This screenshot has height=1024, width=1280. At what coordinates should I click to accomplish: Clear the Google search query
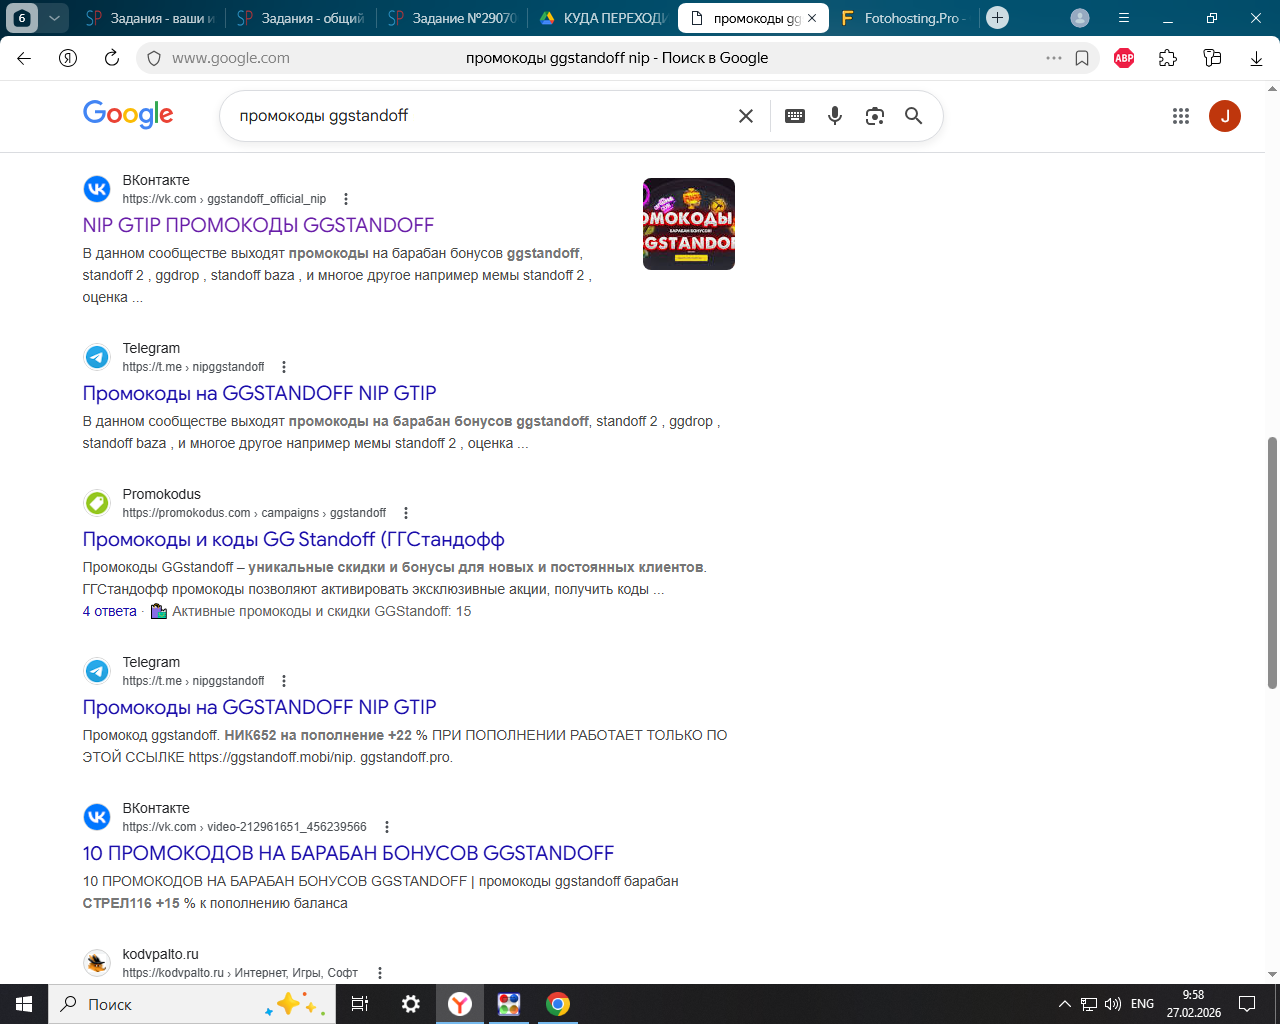tap(746, 116)
